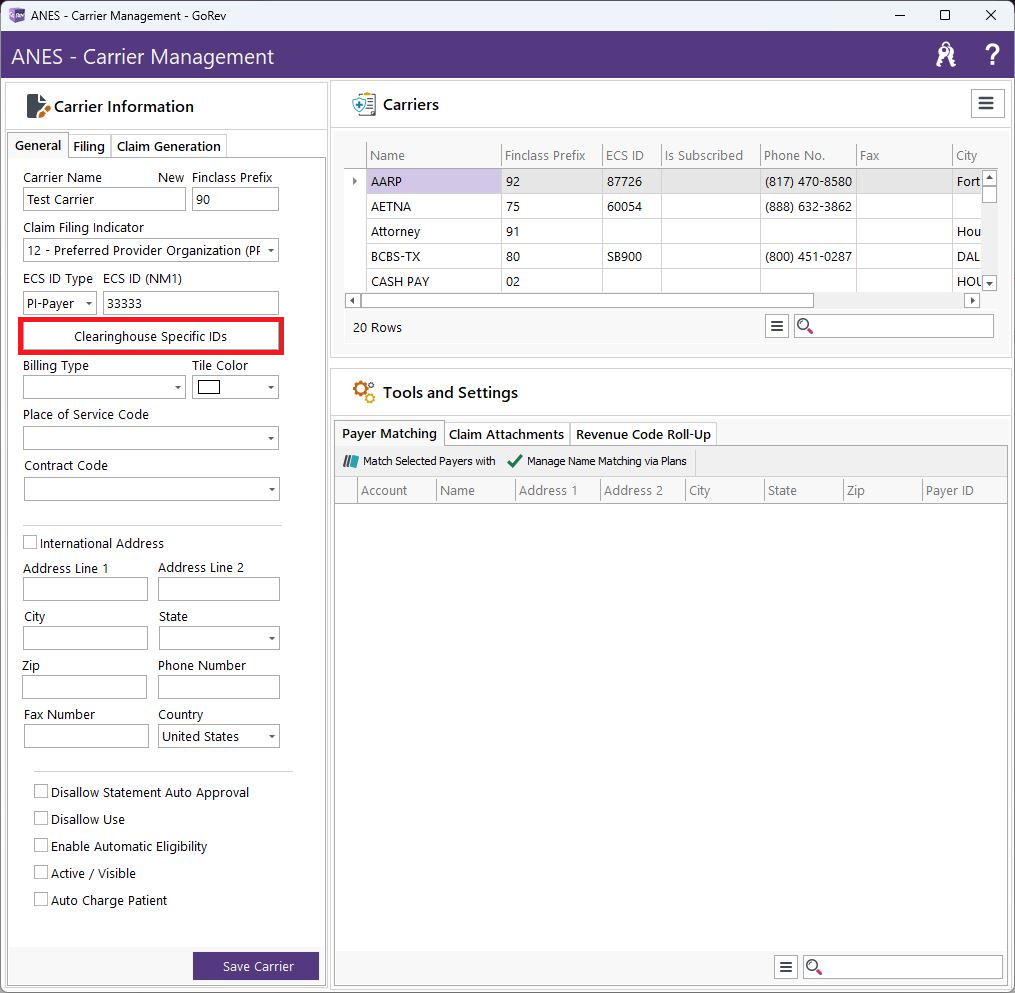
Task: Open the Claim Attachments tab
Action: [506, 434]
